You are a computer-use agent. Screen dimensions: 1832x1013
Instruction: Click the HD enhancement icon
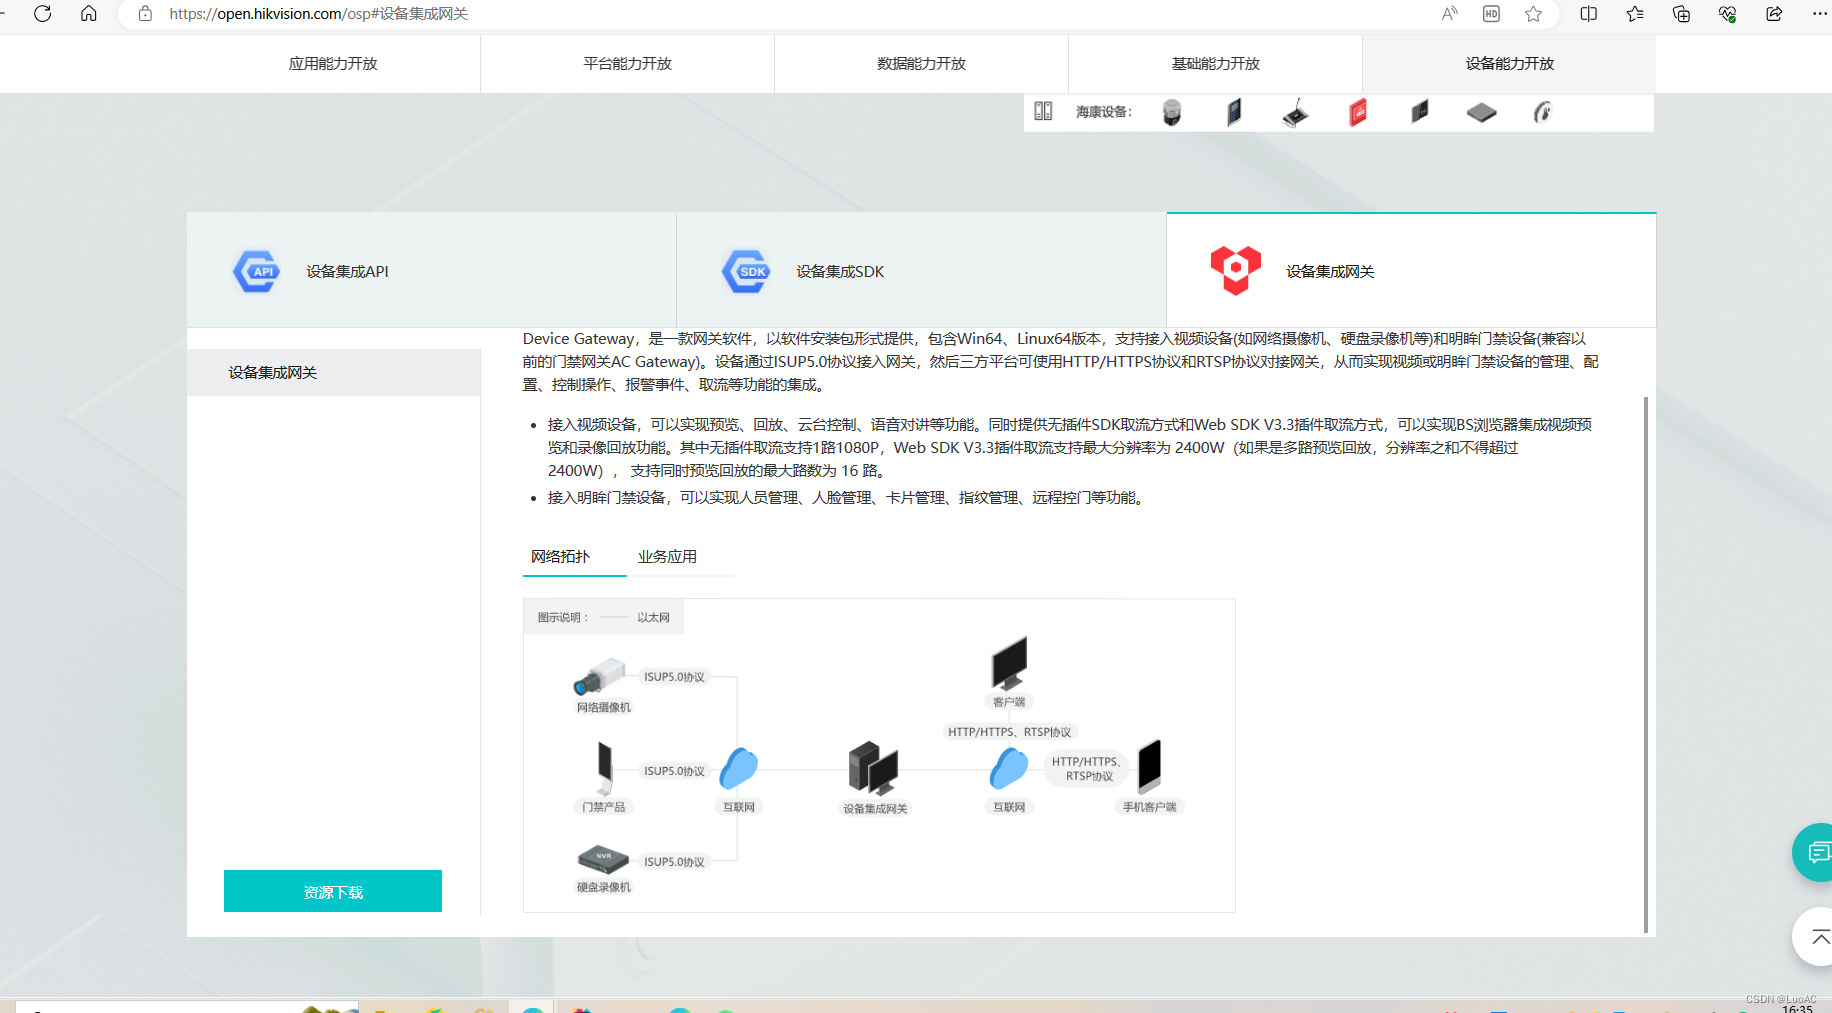1491,14
